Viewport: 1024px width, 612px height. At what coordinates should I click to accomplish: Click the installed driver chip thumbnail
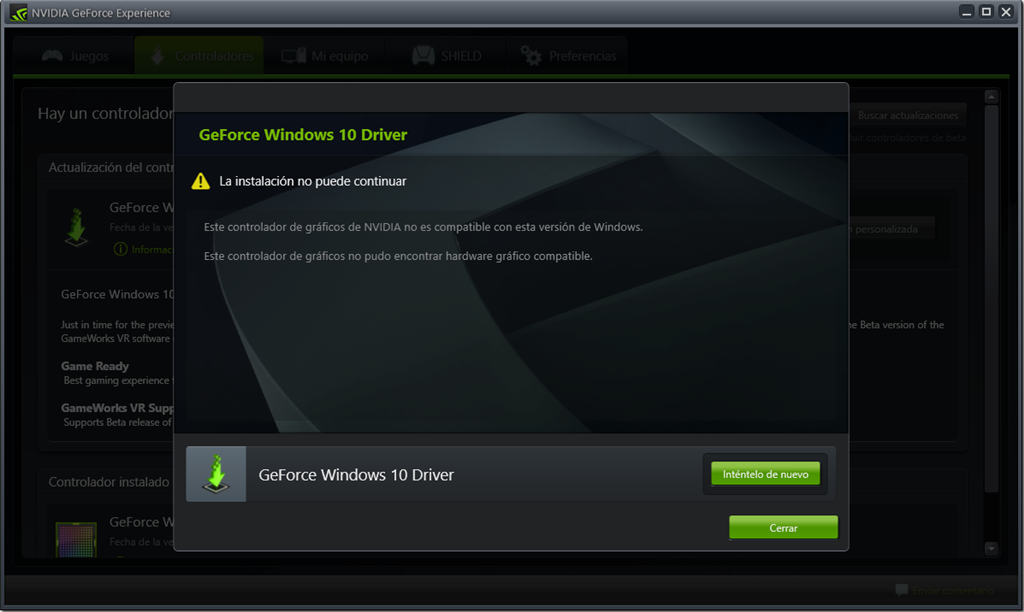click(76, 540)
